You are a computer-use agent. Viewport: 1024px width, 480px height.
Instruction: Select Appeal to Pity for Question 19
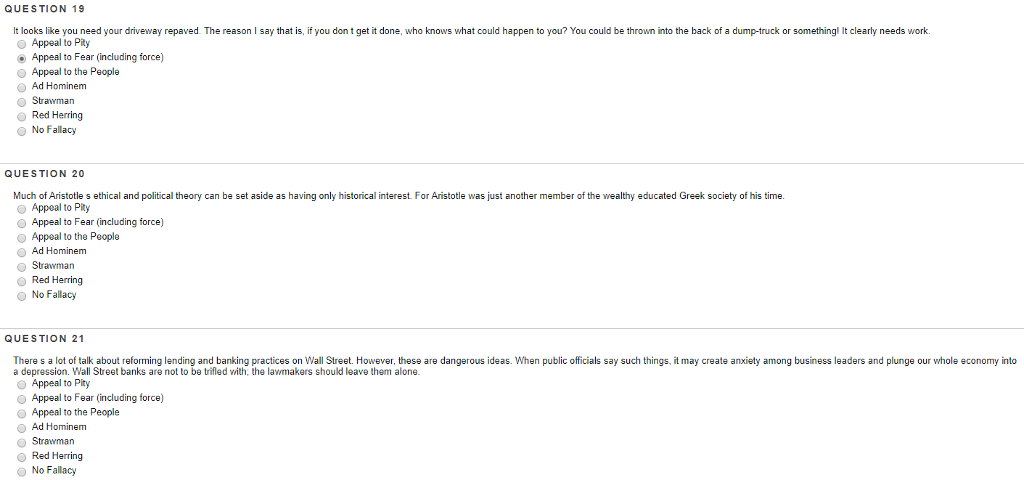pos(22,43)
